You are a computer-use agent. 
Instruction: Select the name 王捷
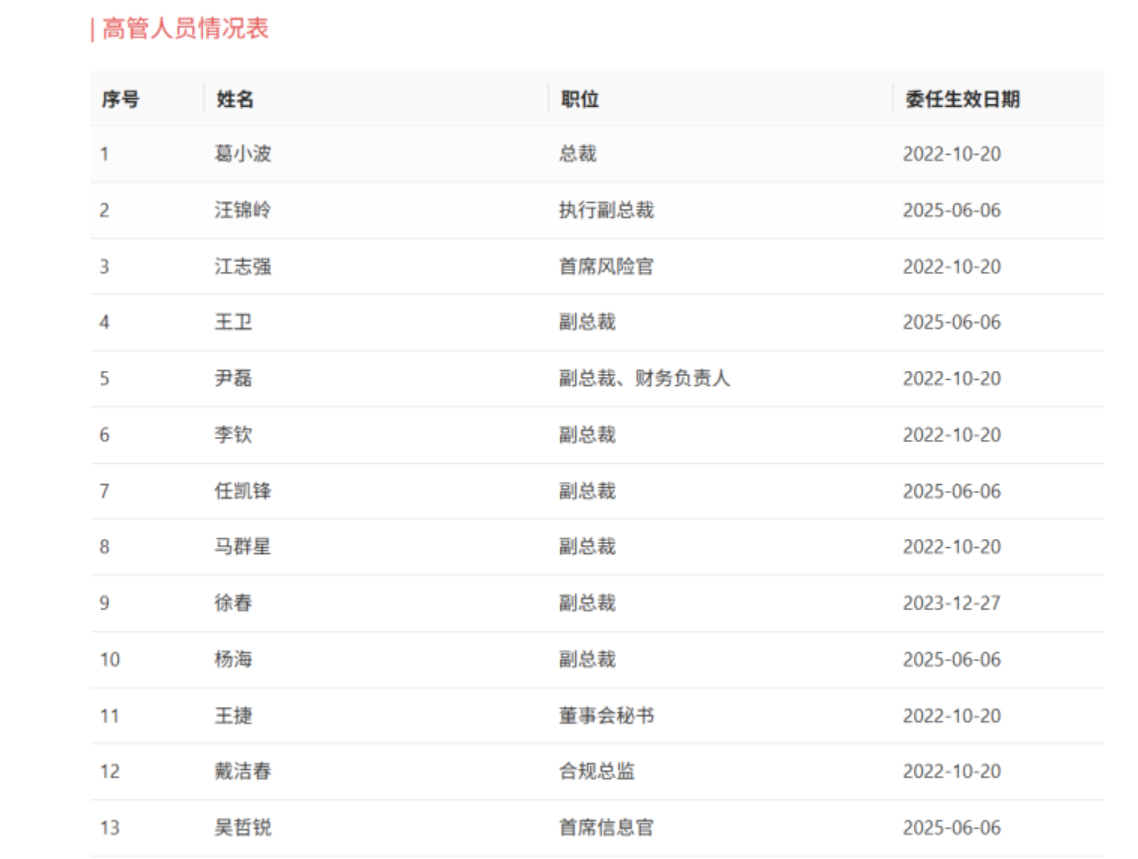(234, 716)
